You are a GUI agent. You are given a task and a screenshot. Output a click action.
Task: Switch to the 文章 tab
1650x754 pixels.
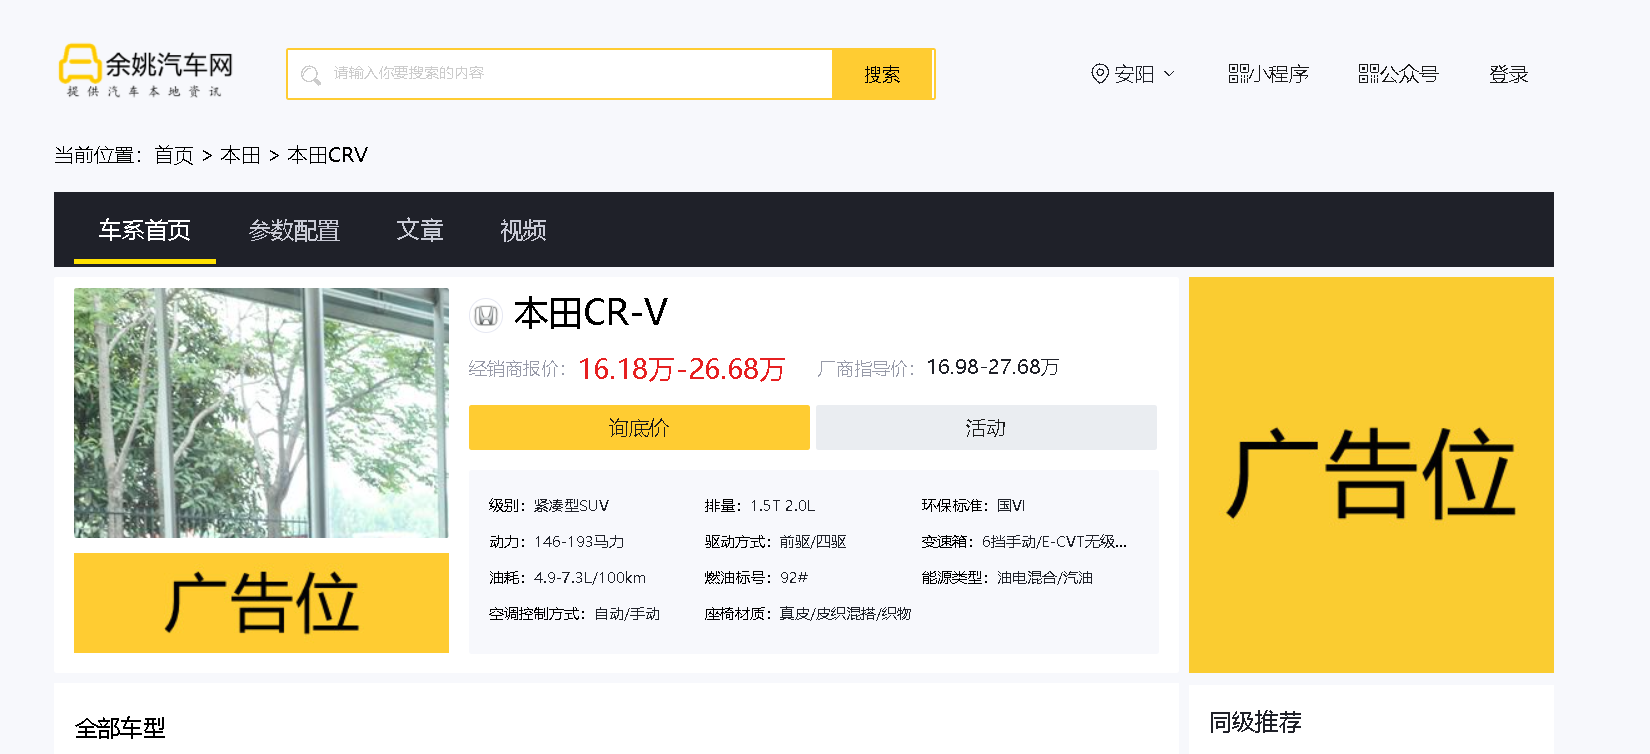(x=420, y=230)
